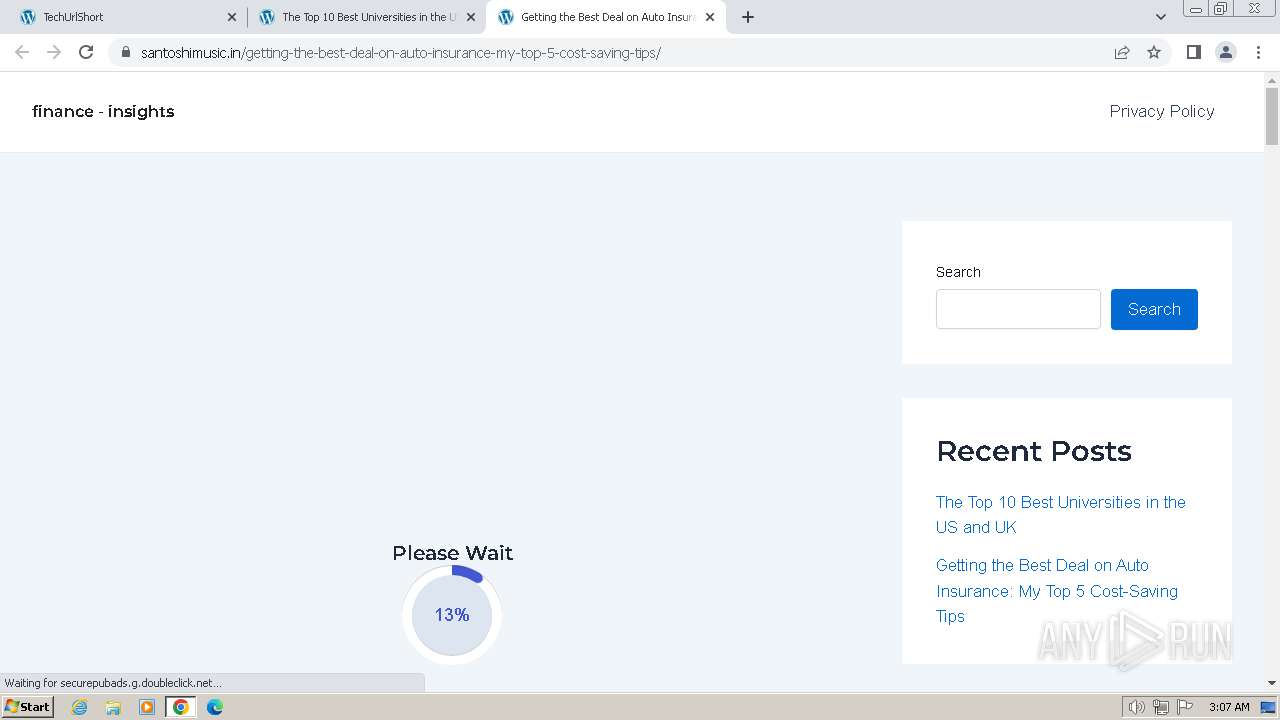1280x720 pixels.
Task: Open a new tab with the plus button
Action: pyautogui.click(x=748, y=17)
